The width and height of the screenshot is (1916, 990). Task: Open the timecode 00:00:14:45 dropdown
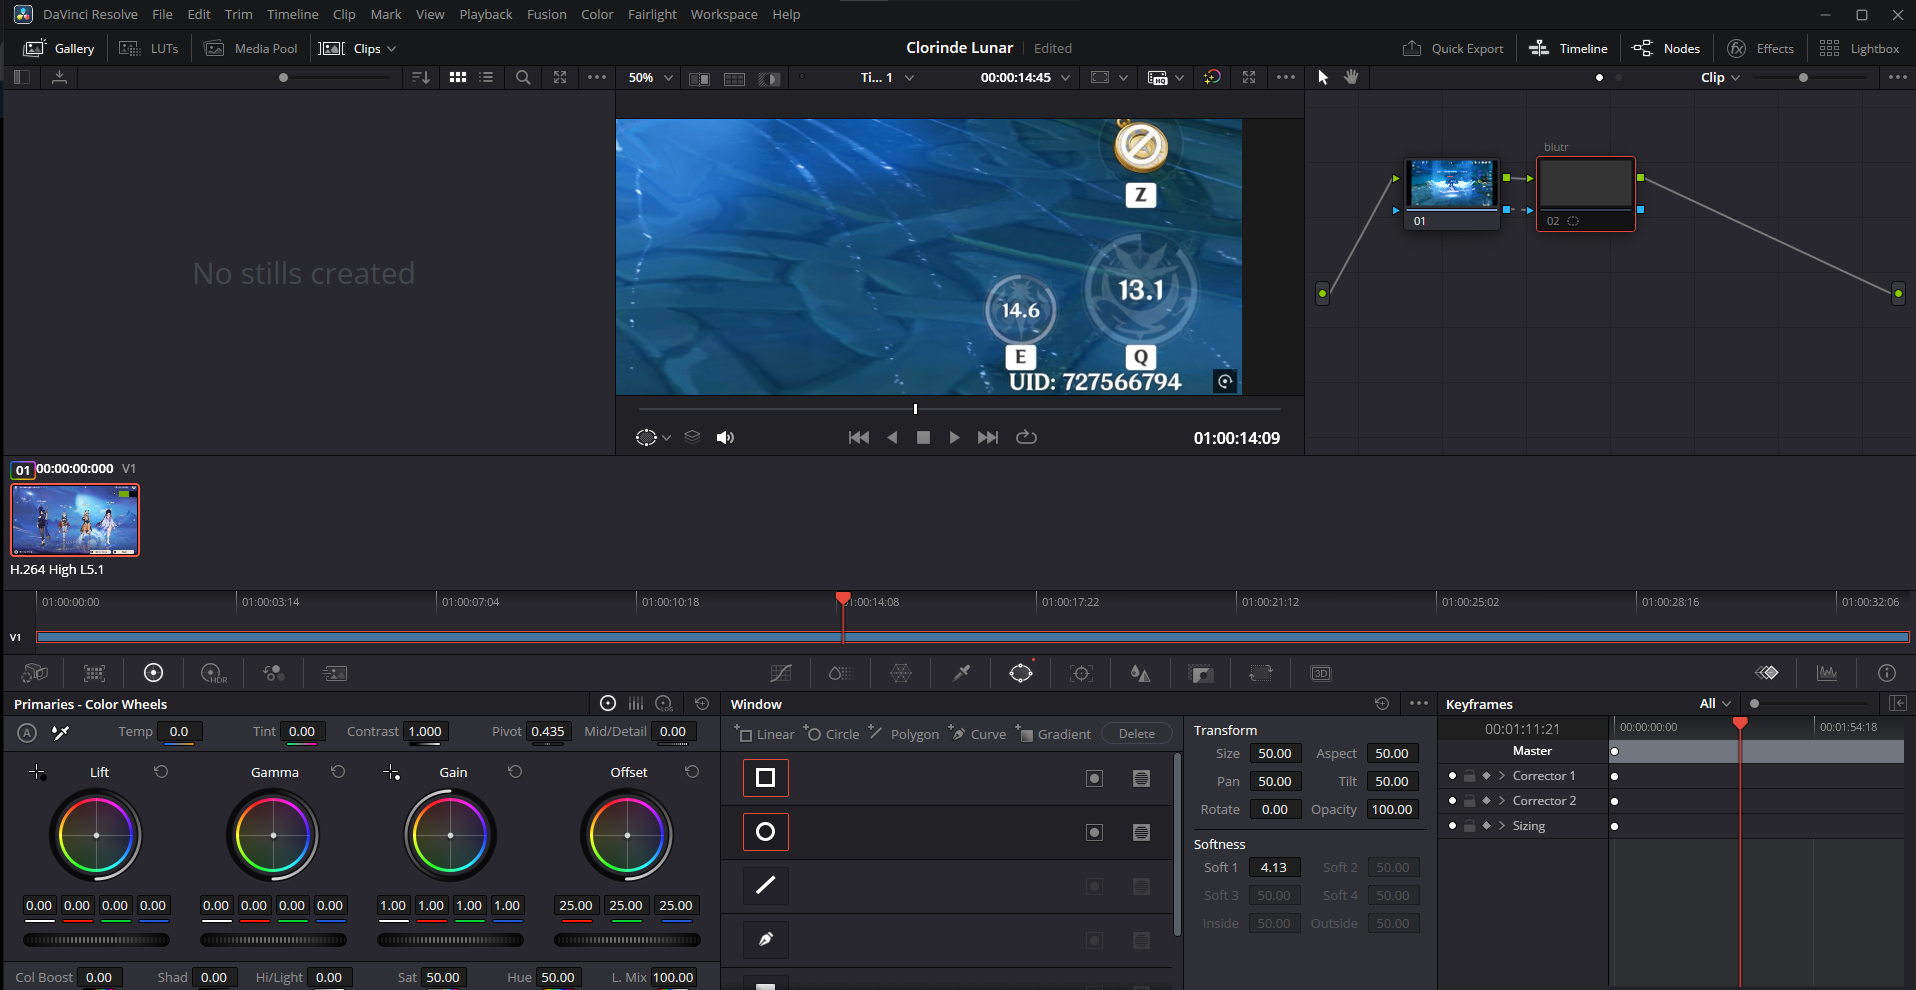point(1025,77)
